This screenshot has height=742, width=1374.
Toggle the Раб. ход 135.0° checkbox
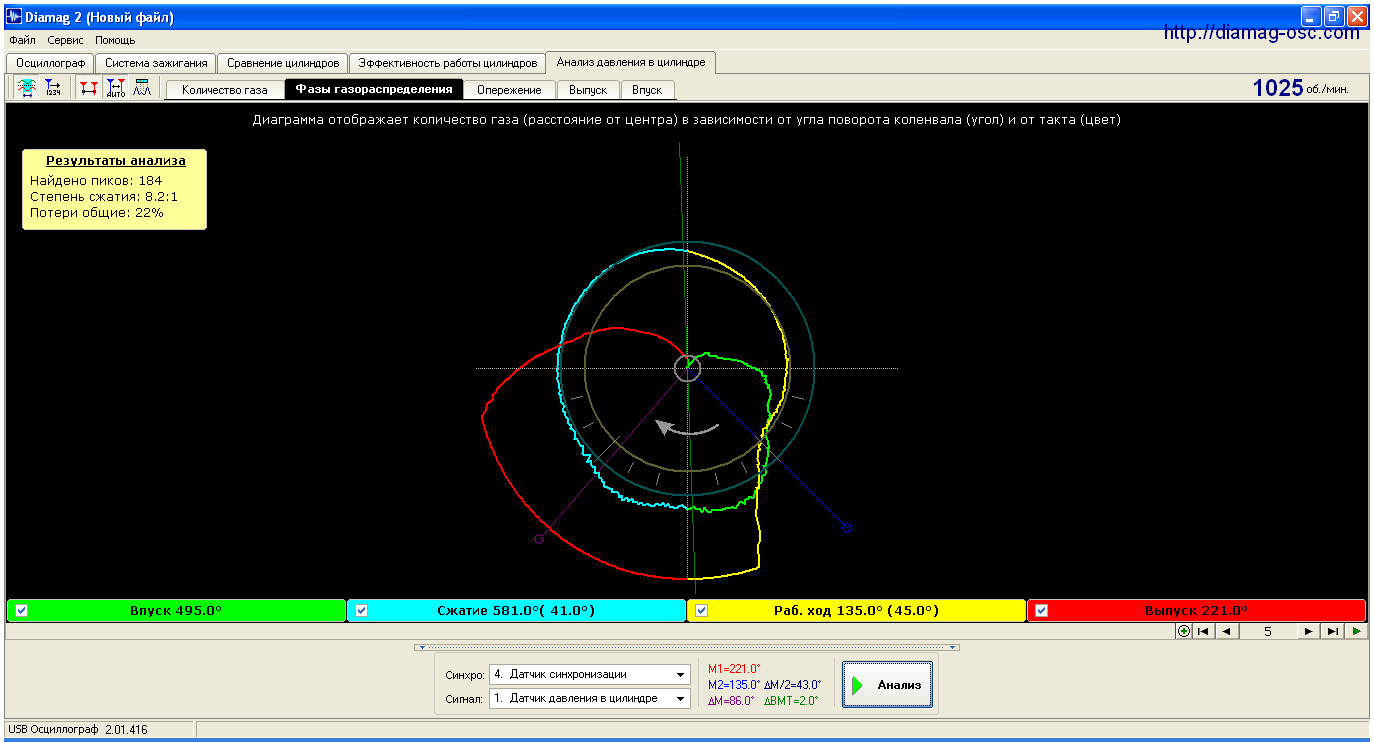702,611
